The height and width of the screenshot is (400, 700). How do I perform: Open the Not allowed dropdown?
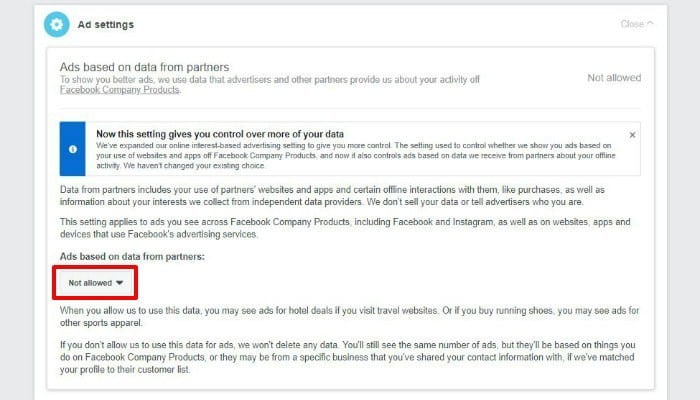tap(95, 283)
